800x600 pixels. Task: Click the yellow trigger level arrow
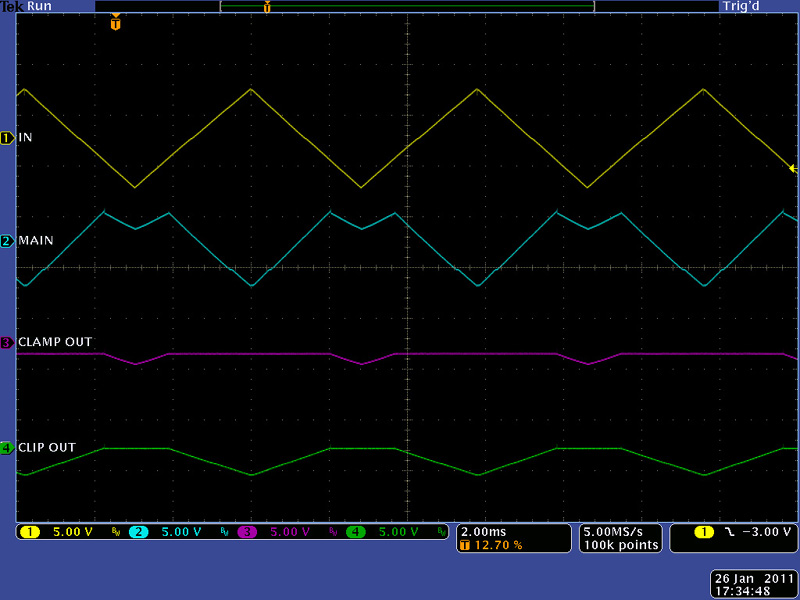[793, 168]
